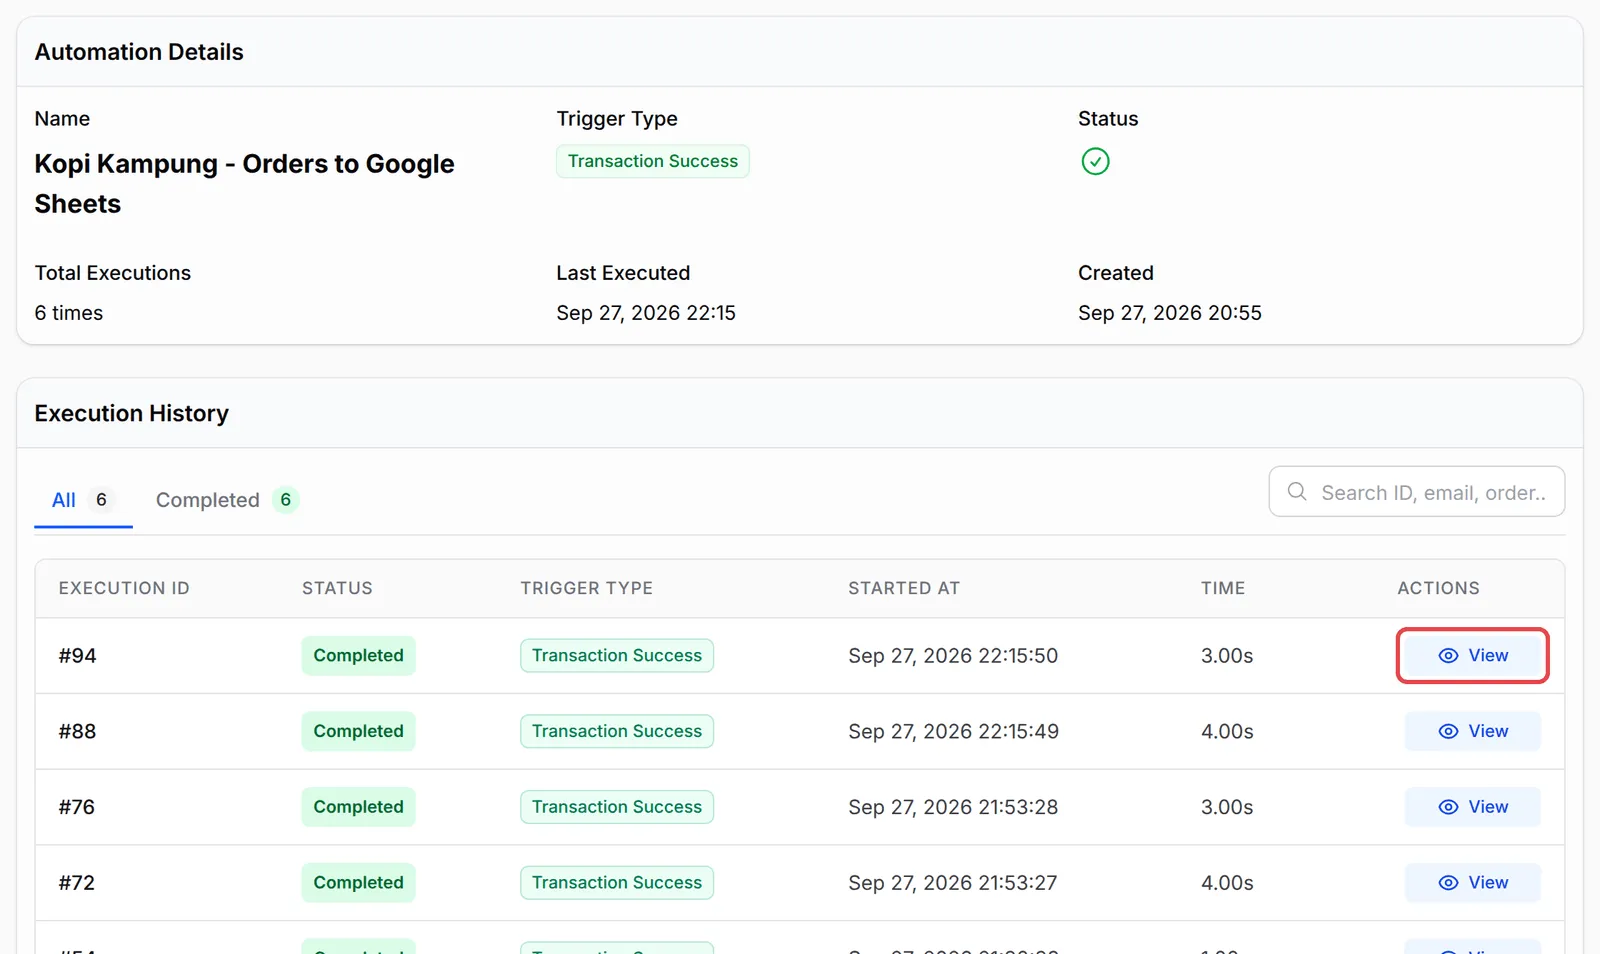Click the TRIGGER TYPE column header

tap(586, 588)
